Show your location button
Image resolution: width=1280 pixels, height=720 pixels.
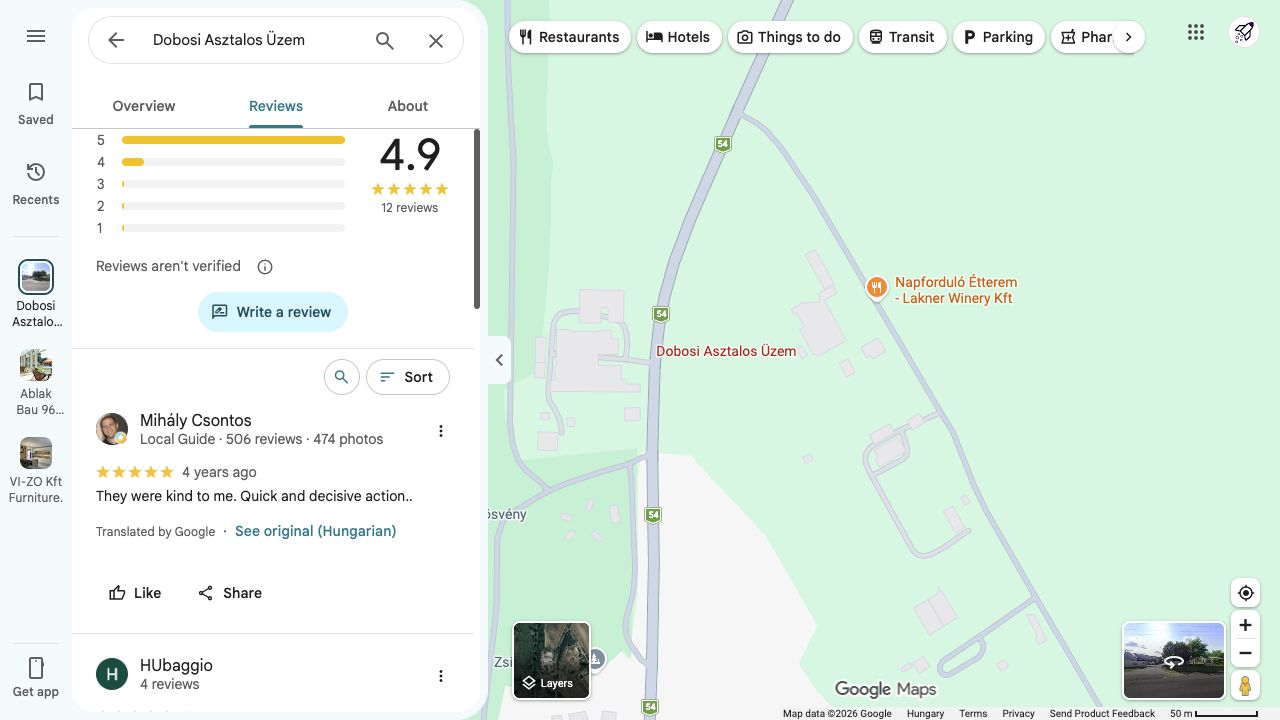pos(1245,593)
